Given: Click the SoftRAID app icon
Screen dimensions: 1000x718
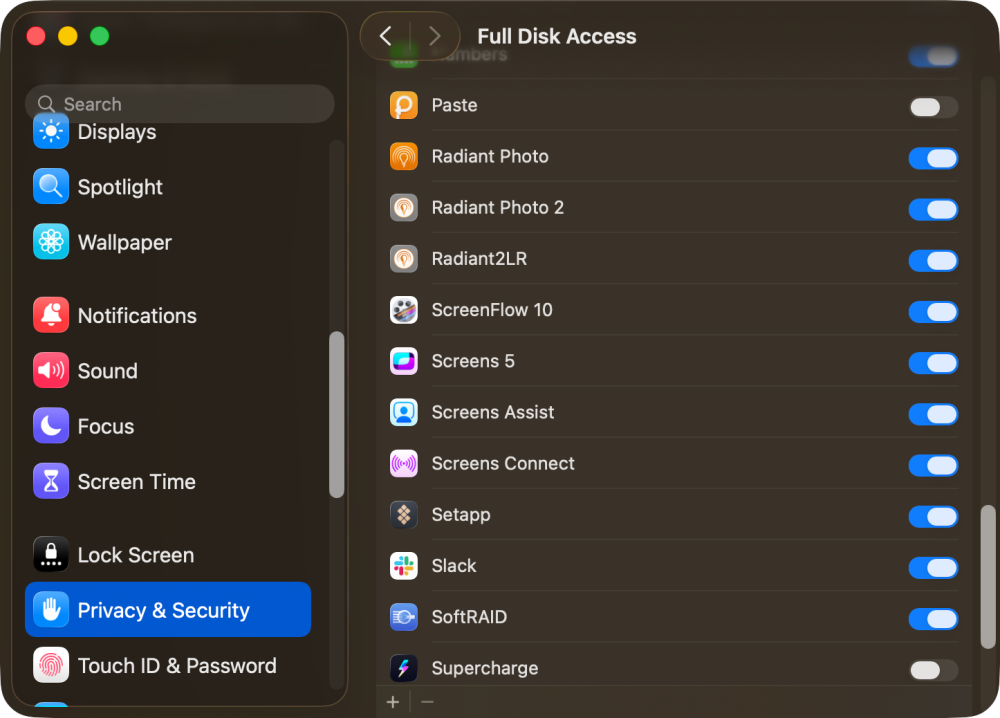Looking at the screenshot, I should pos(404,617).
